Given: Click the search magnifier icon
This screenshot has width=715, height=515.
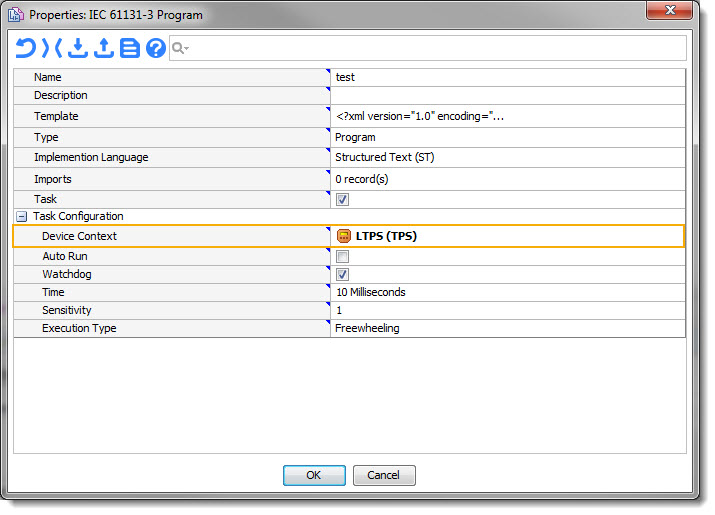Looking at the screenshot, I should [x=179, y=48].
